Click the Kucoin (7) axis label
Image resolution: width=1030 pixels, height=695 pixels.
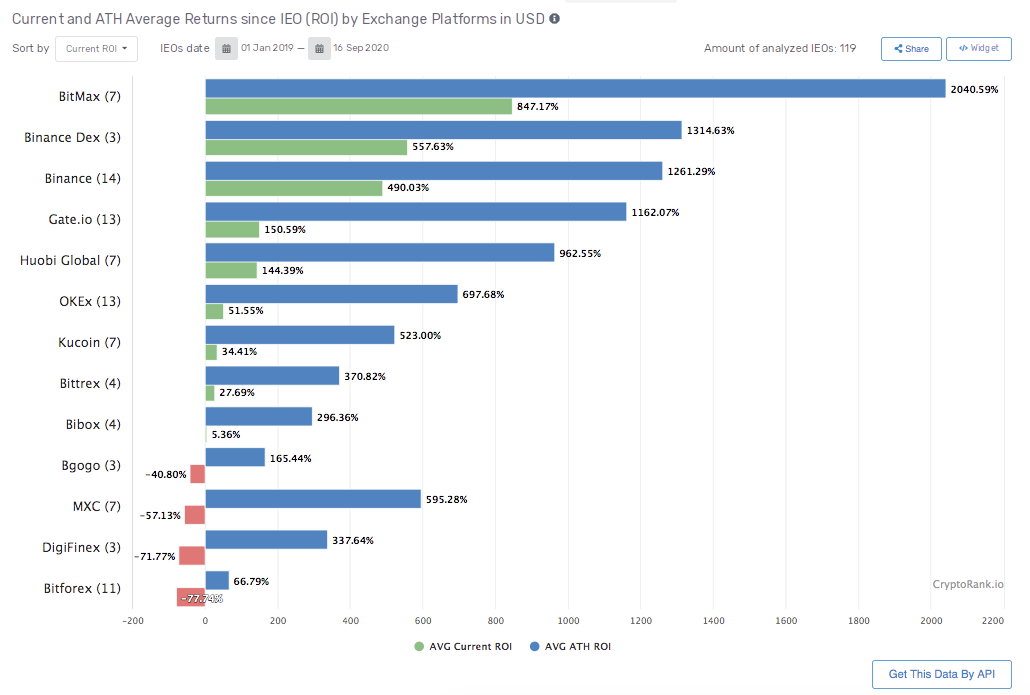coord(89,342)
